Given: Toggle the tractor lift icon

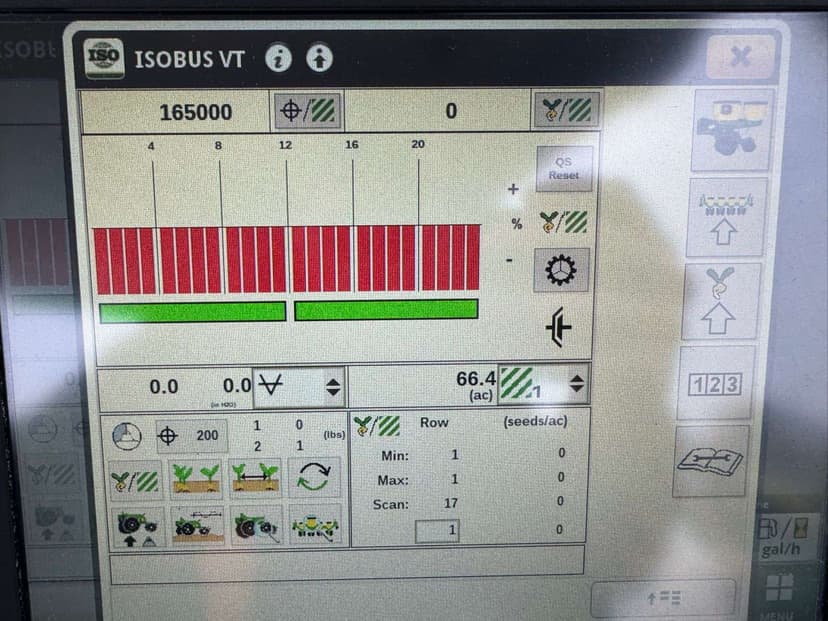Looking at the screenshot, I should tap(138, 525).
